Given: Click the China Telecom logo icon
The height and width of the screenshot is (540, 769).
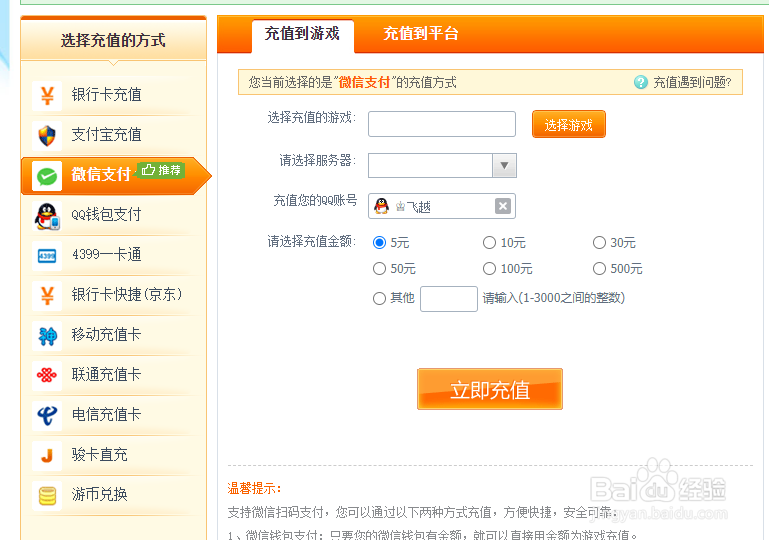Looking at the screenshot, I should tap(47, 416).
